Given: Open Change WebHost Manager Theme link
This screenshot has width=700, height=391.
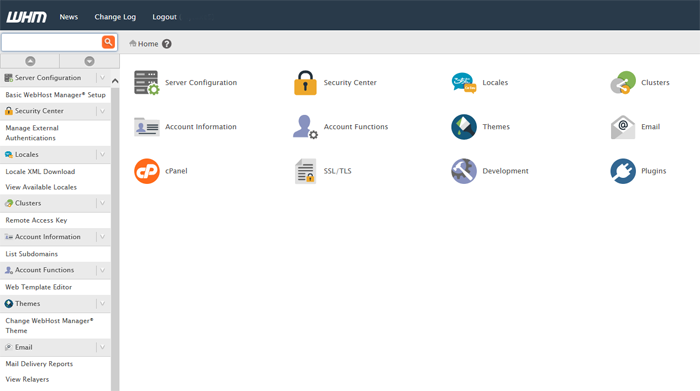Looking at the screenshot, I should click(x=49, y=326).
